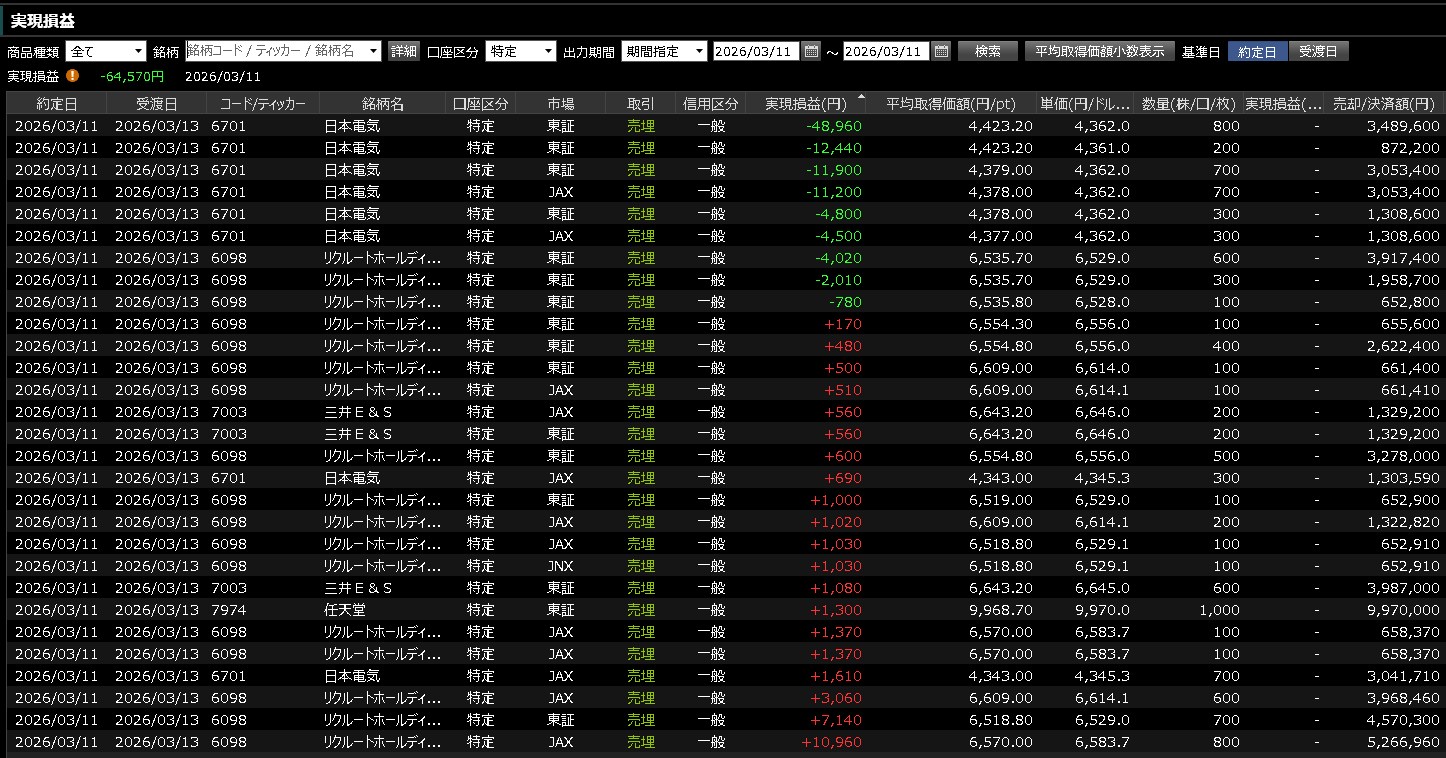Sort by the 数量(株/口/枚) column header

(x=1189, y=103)
